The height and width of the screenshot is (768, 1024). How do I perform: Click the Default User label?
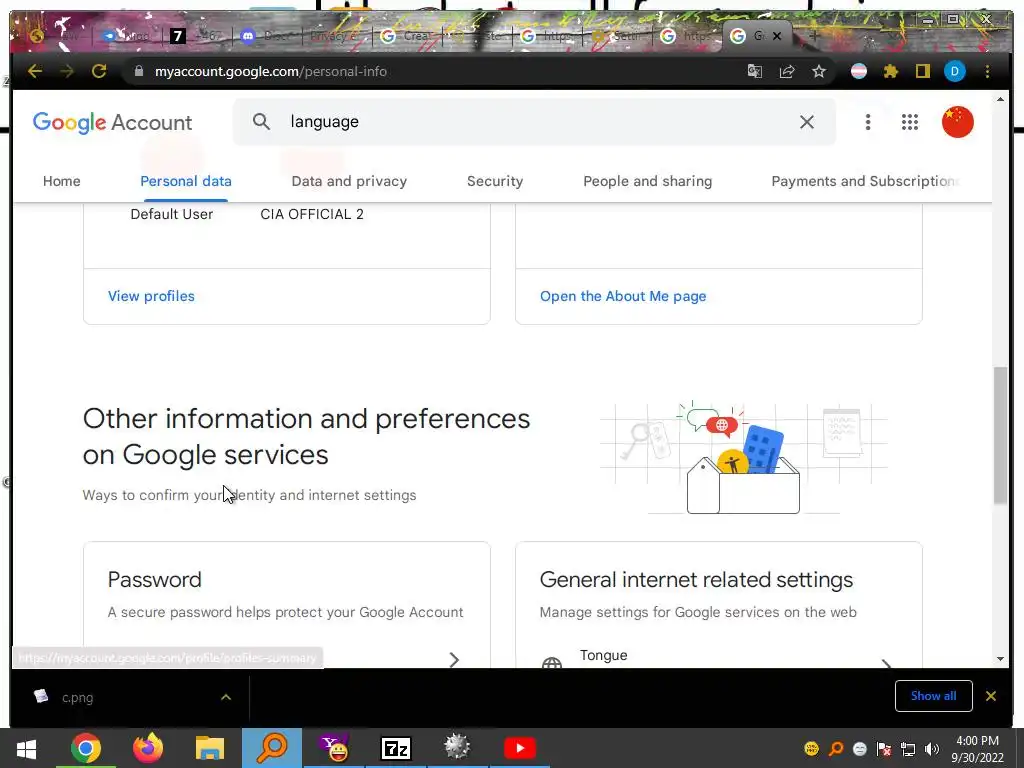(171, 214)
